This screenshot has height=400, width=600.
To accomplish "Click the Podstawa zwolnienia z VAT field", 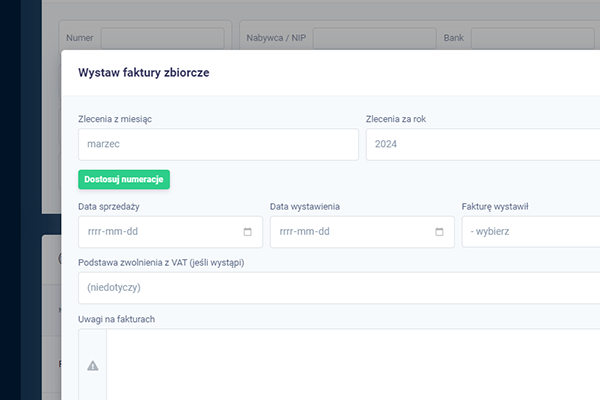I will [339, 288].
